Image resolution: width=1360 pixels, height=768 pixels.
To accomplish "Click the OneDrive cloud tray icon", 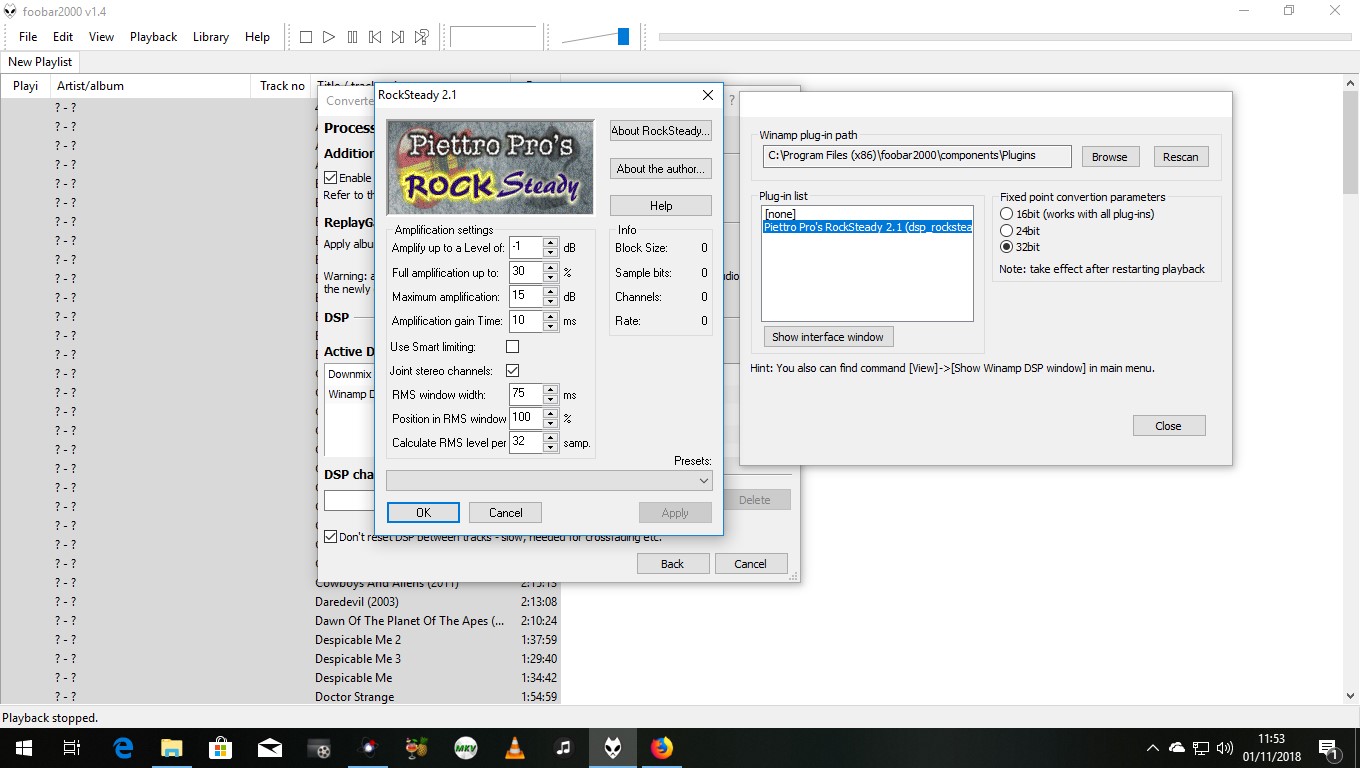I will [x=1177, y=747].
